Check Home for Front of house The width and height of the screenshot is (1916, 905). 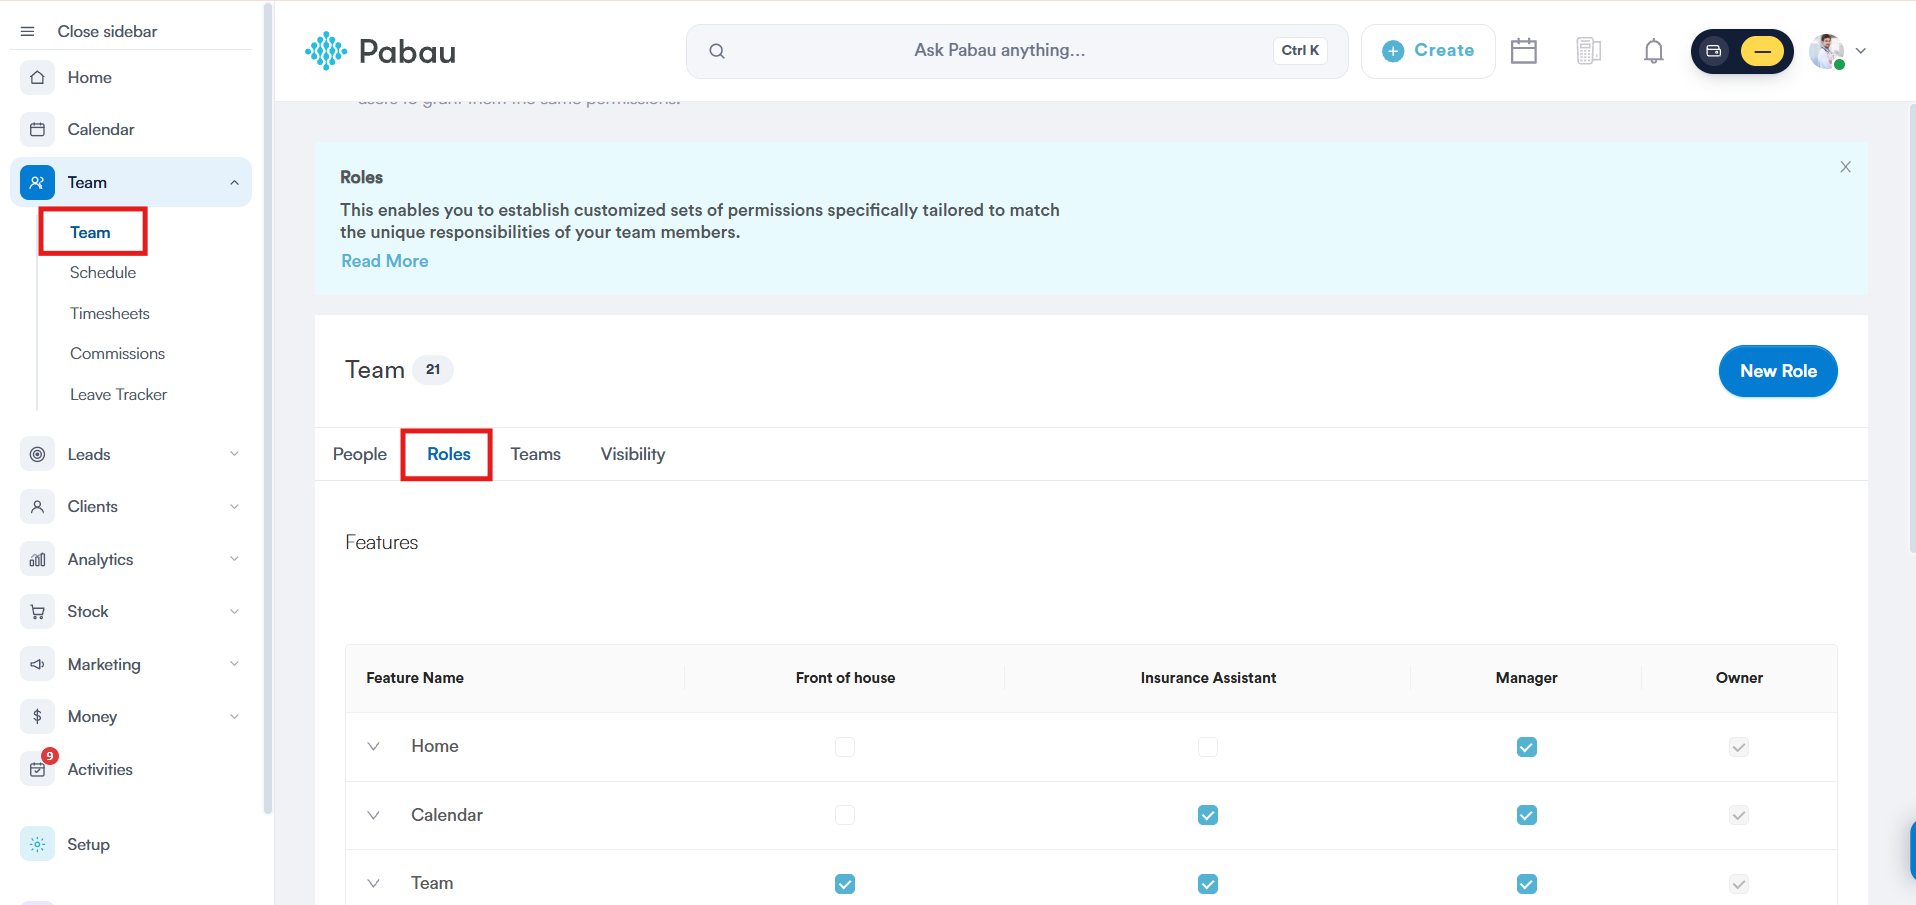[845, 747]
